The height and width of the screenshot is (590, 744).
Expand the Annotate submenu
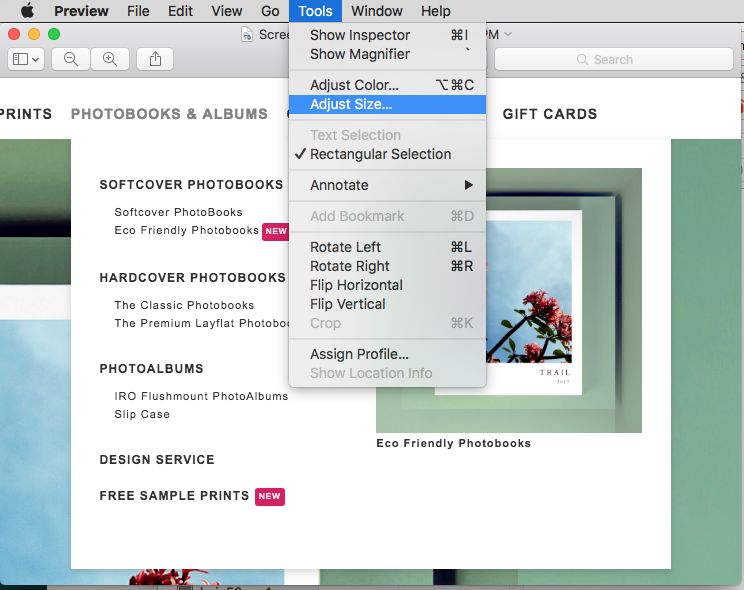(x=387, y=185)
